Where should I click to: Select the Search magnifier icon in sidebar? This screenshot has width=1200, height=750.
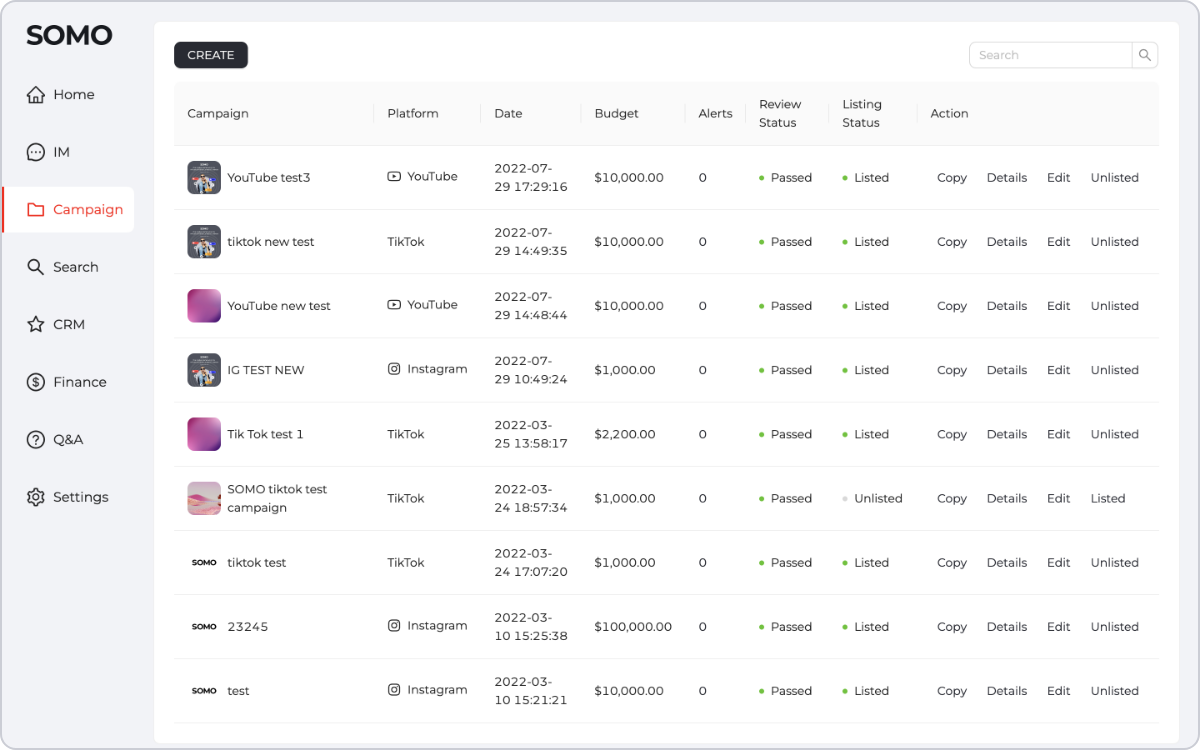point(36,267)
